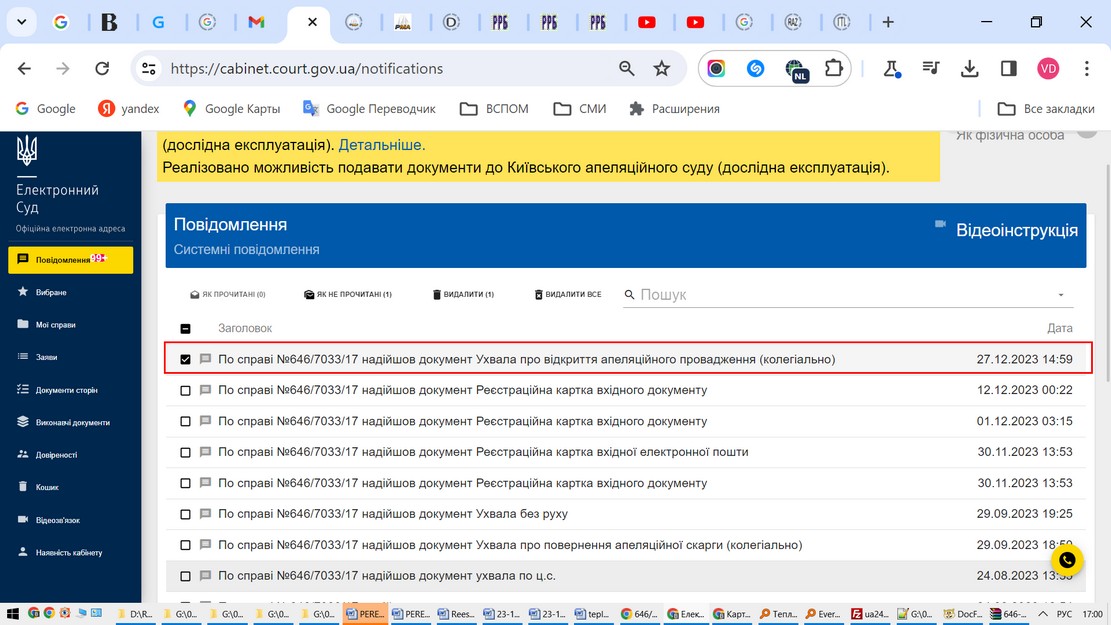1111x625 pixels.
Task: Click message icon of 12.12.2023 00:22 row
Action: pyautogui.click(x=205, y=390)
